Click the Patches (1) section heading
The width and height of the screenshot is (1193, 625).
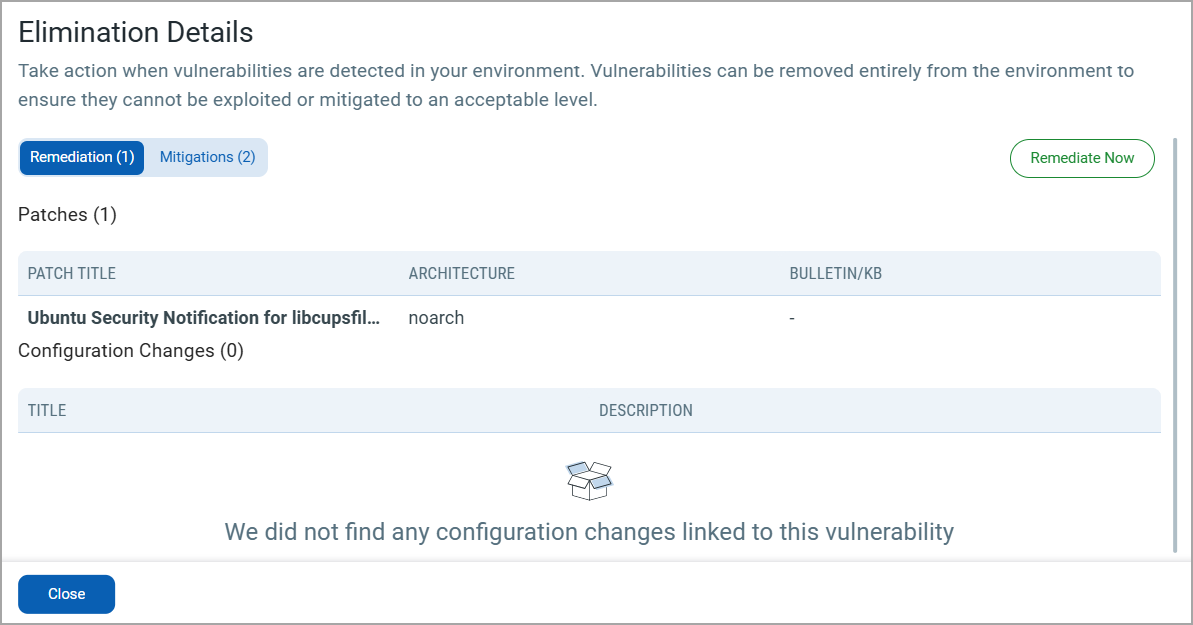[68, 215]
